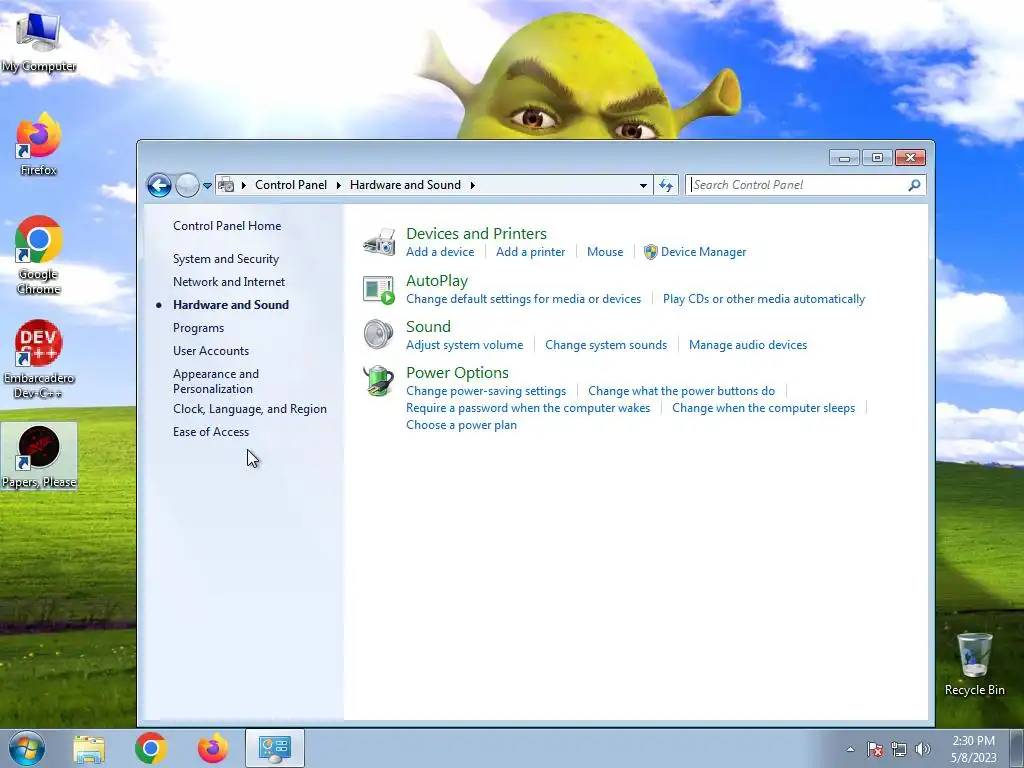Image resolution: width=1024 pixels, height=768 pixels.
Task: Expand the arrow after Hardware and Sound breadcrumb
Action: click(x=472, y=185)
